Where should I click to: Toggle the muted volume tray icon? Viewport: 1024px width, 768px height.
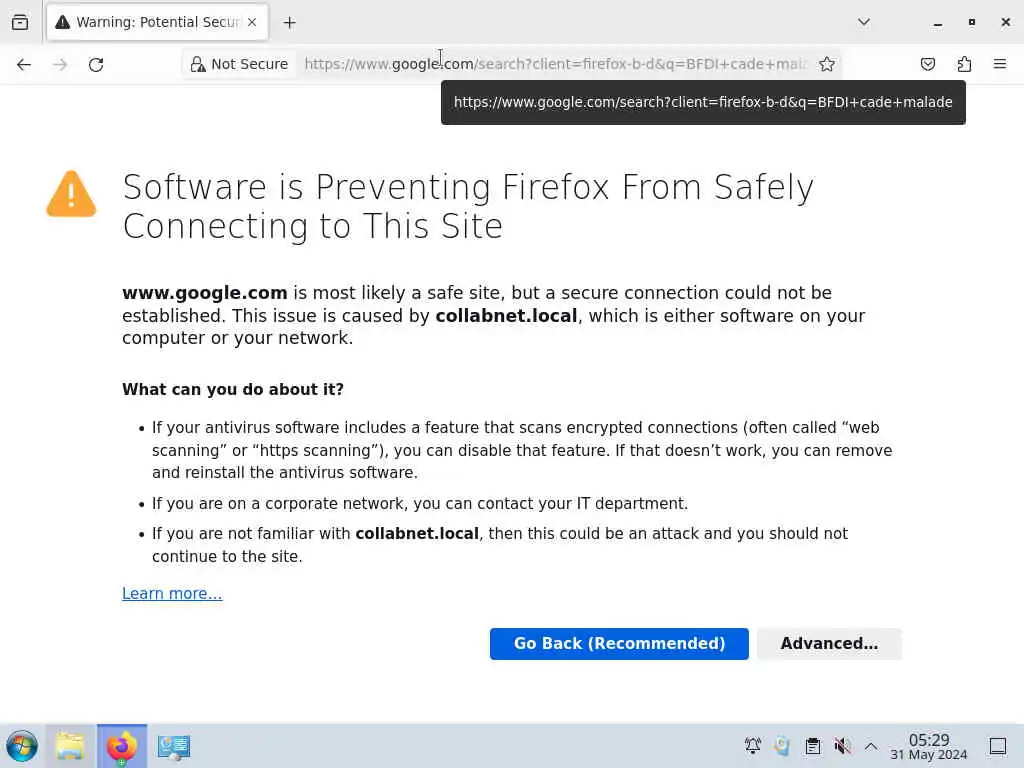[842, 746]
